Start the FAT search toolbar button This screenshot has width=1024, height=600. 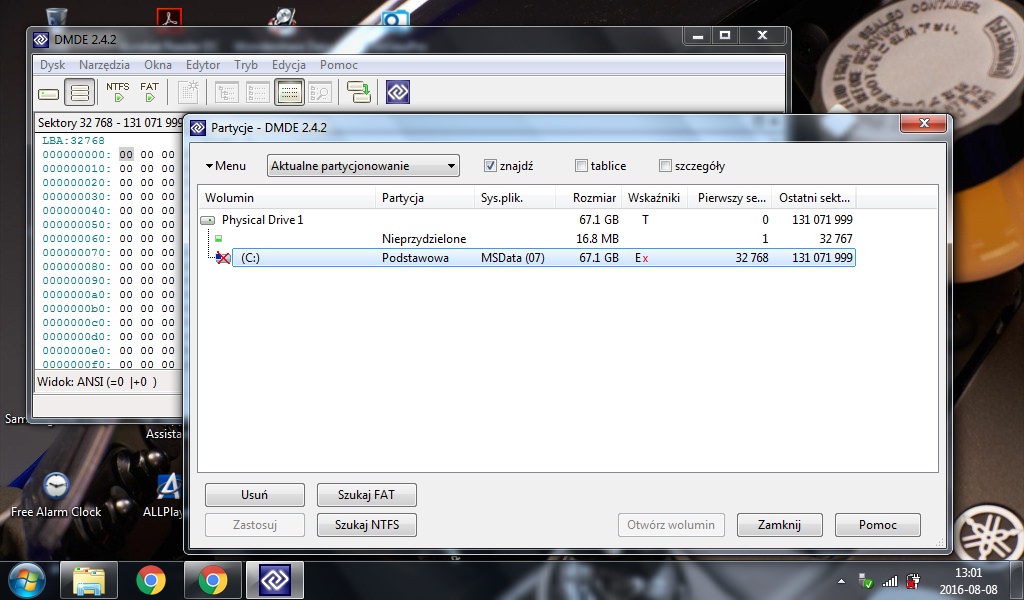point(150,92)
